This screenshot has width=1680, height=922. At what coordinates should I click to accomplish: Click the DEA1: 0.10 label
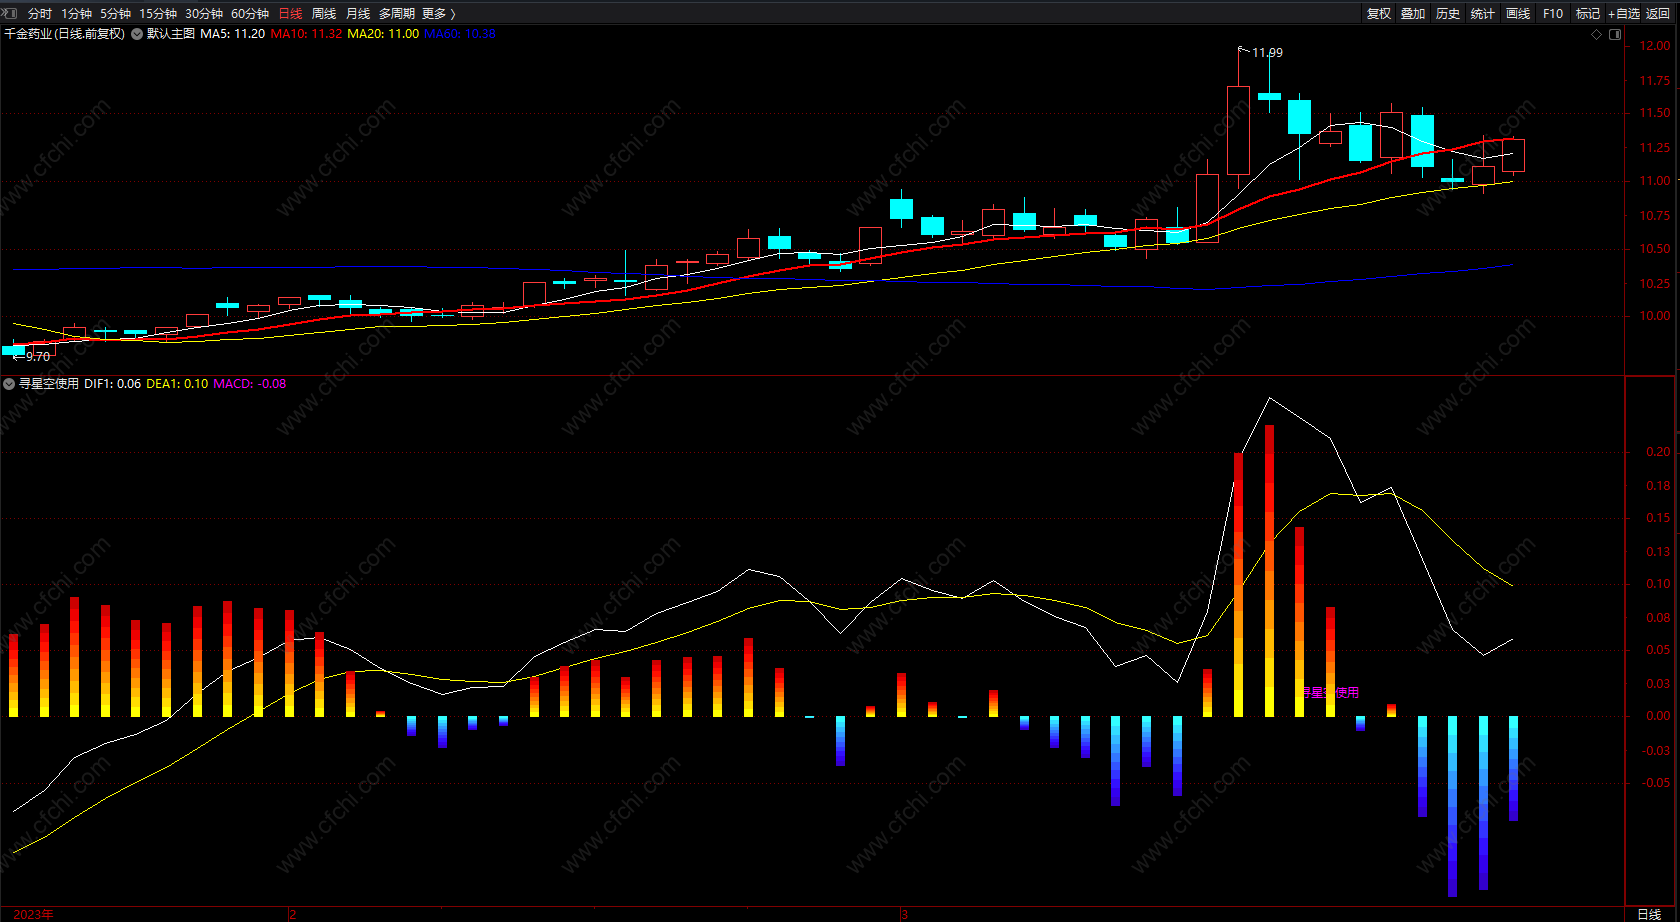point(177,384)
